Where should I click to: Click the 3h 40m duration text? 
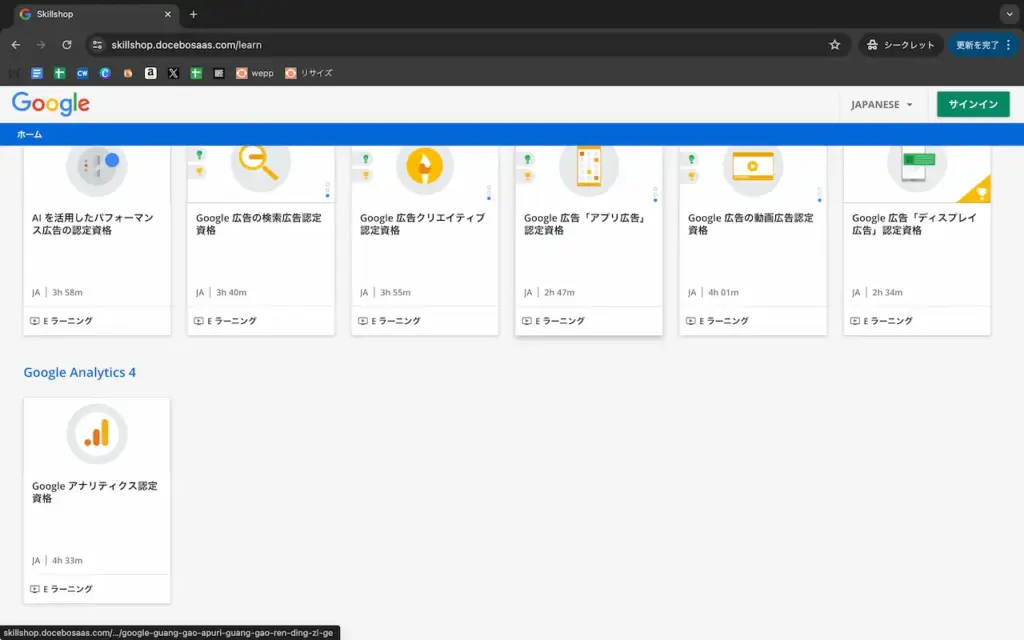(231, 293)
